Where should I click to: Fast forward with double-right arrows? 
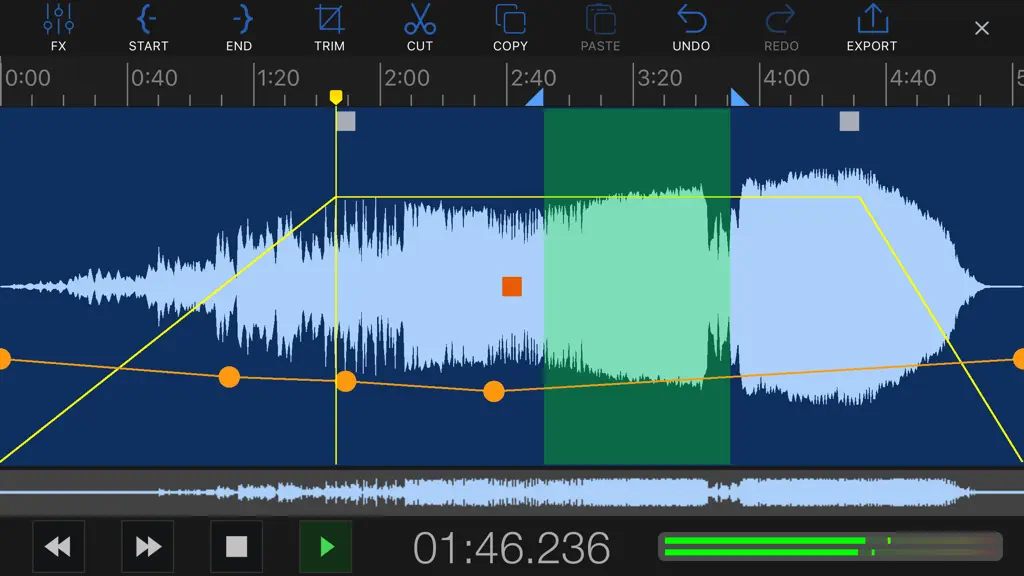click(148, 547)
